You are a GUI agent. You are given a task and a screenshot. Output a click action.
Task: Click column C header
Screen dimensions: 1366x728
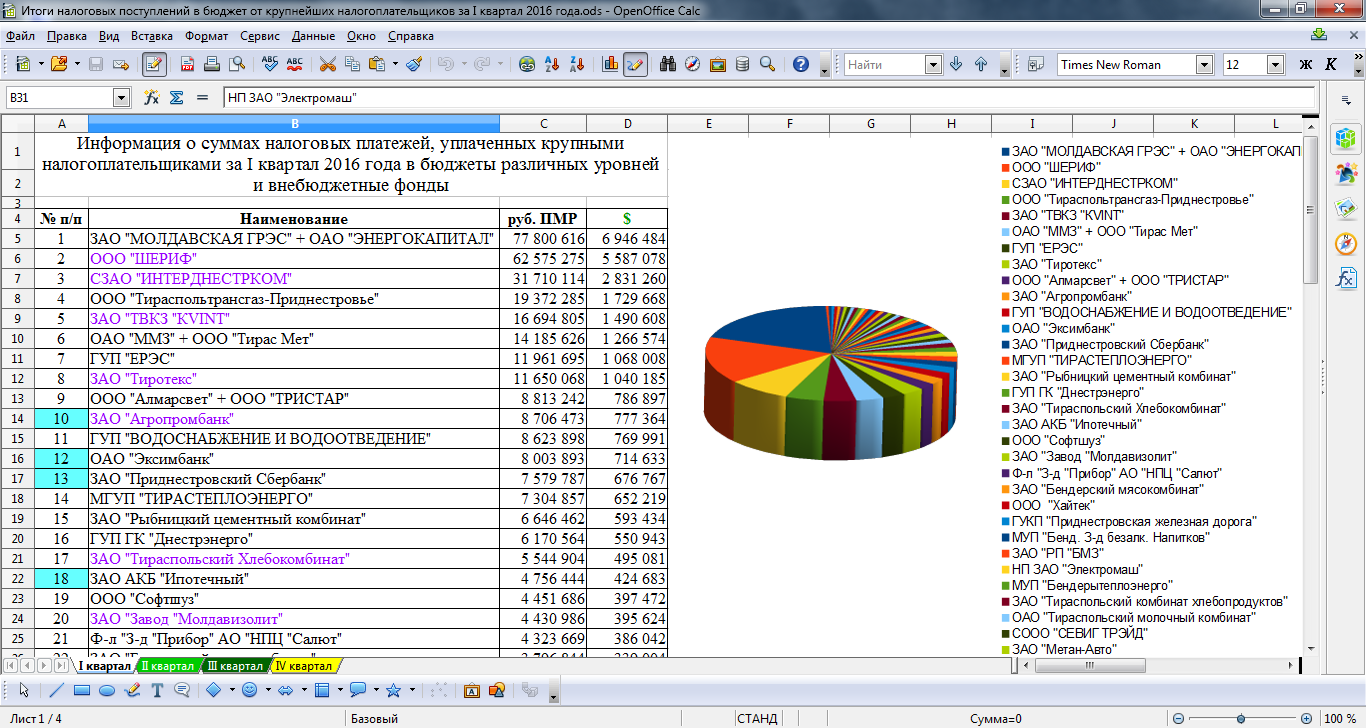[543, 124]
